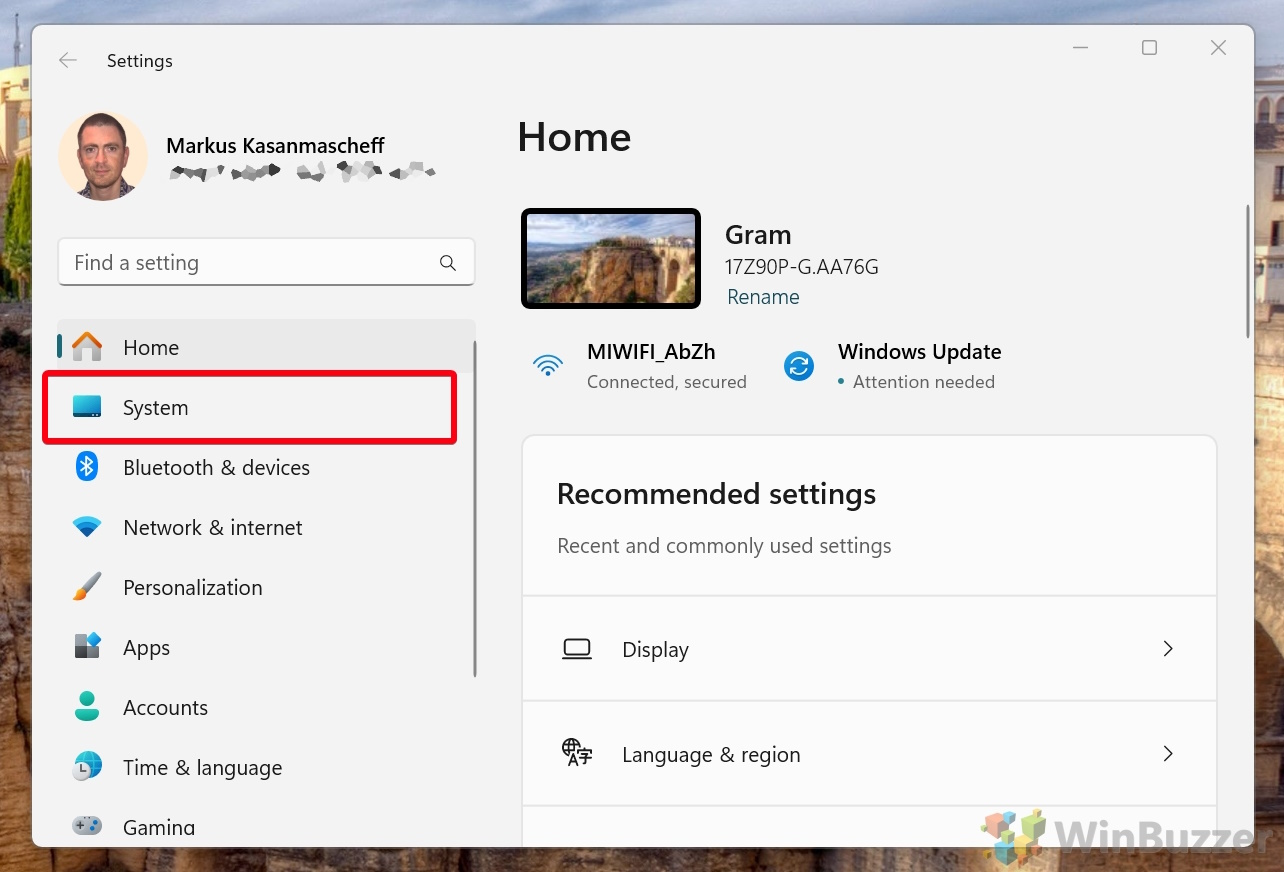Maximize the Settings window
This screenshot has height=872, width=1284.
pos(1150,48)
